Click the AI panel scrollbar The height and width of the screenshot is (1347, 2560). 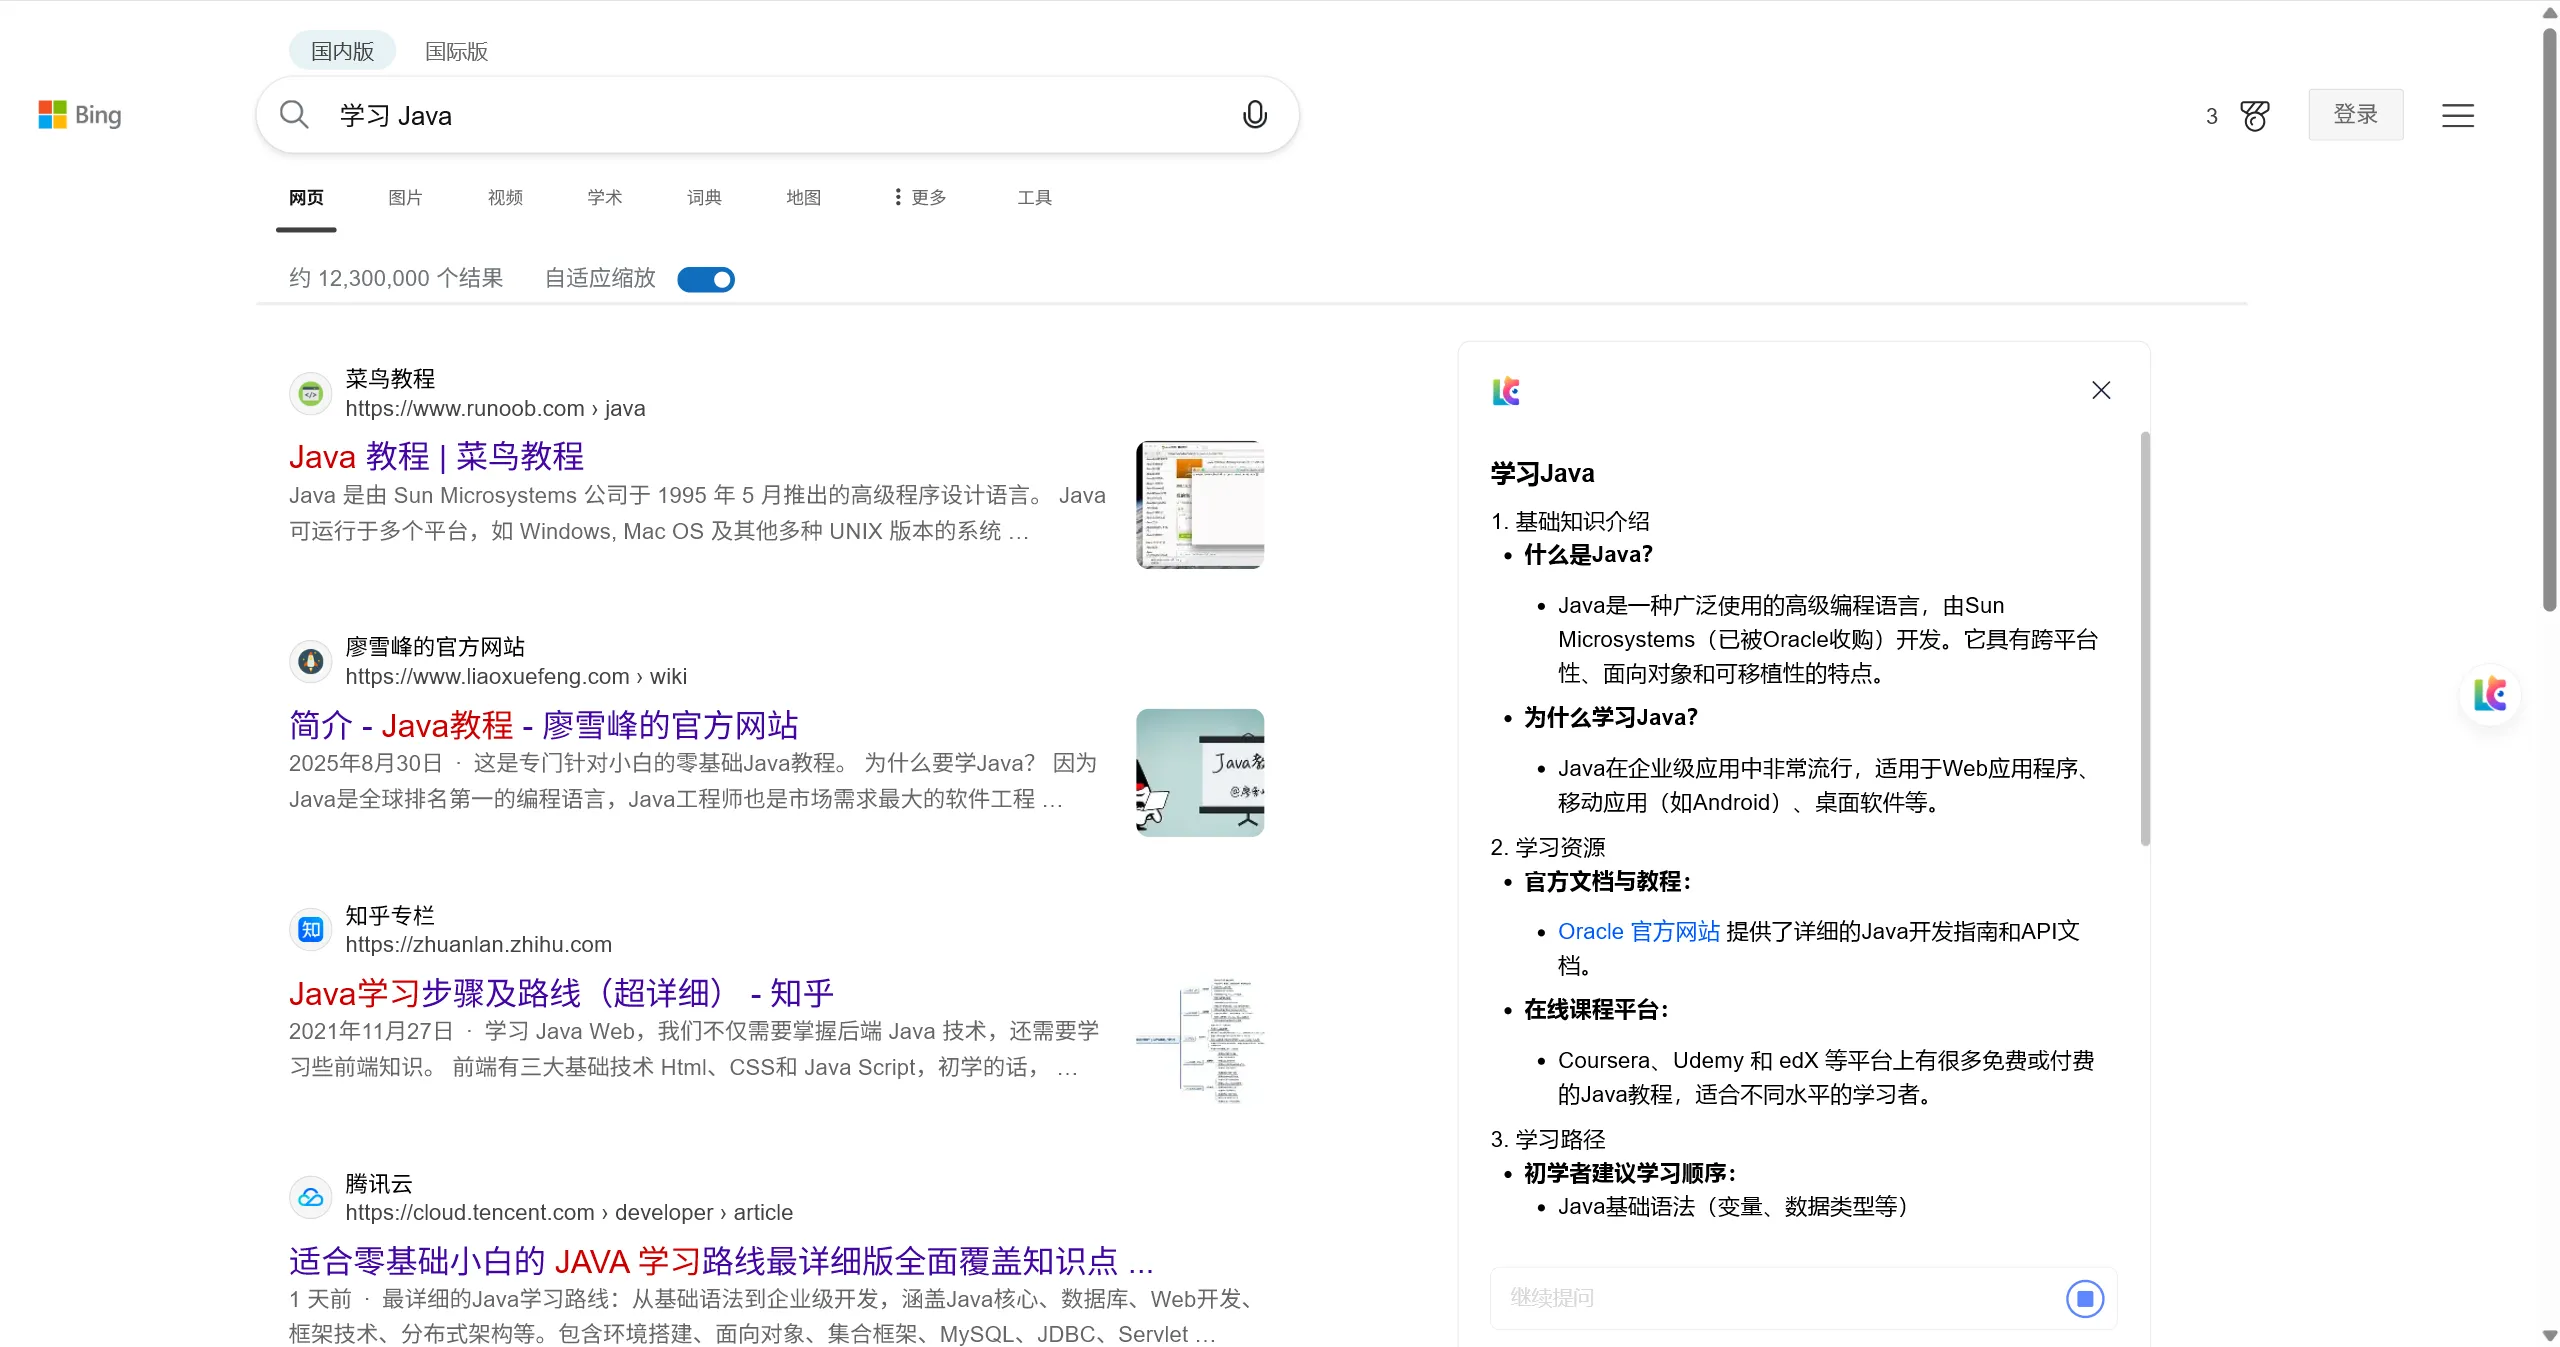point(2144,638)
